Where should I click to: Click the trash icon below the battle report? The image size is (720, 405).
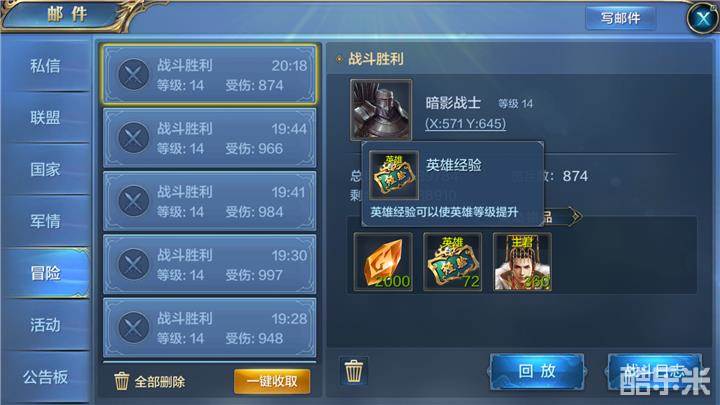coord(354,371)
